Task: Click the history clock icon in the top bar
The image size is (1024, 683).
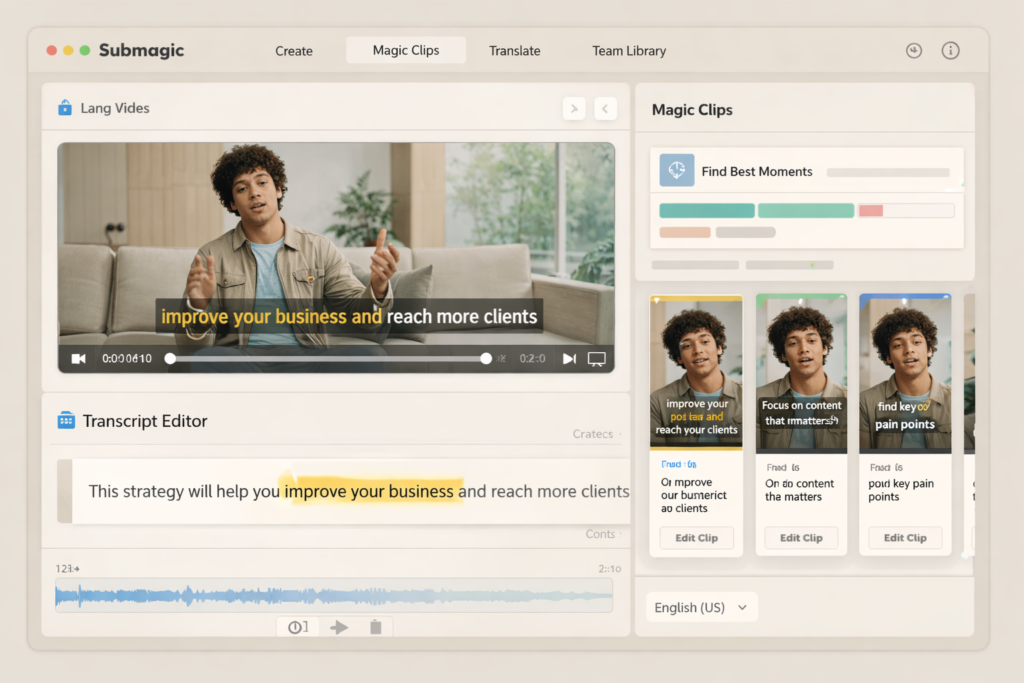Action: [x=913, y=50]
